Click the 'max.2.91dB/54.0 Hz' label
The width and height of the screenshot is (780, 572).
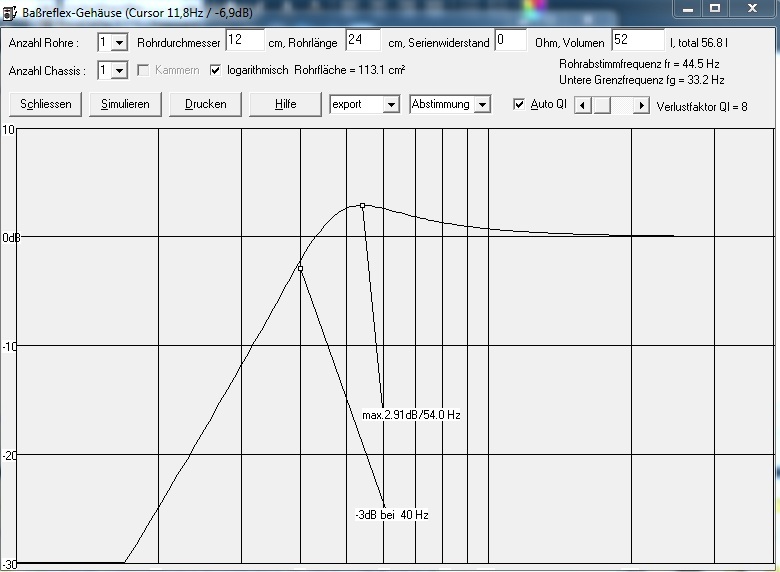(x=411, y=415)
